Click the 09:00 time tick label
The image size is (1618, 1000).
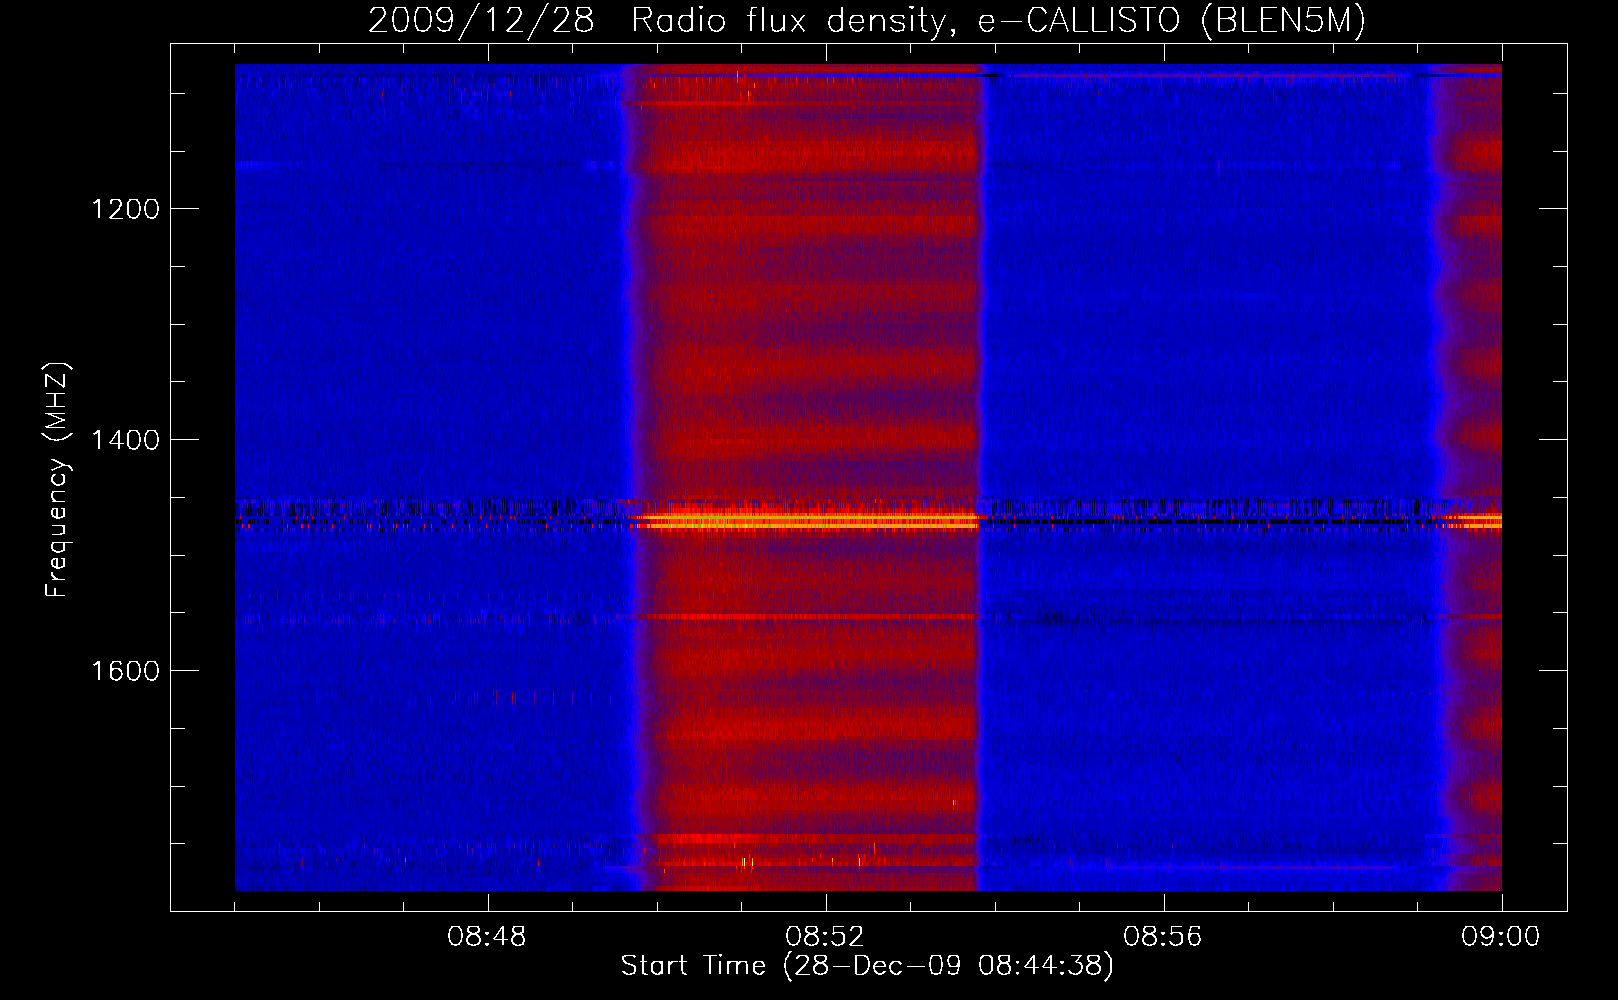point(1501,937)
